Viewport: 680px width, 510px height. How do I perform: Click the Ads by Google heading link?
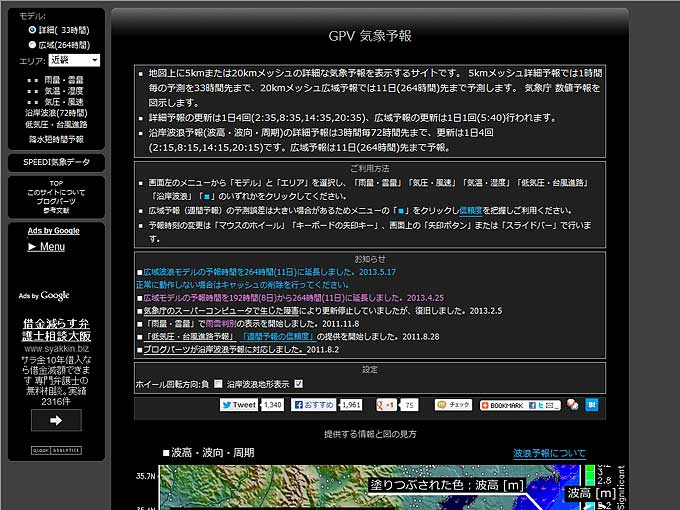54,231
